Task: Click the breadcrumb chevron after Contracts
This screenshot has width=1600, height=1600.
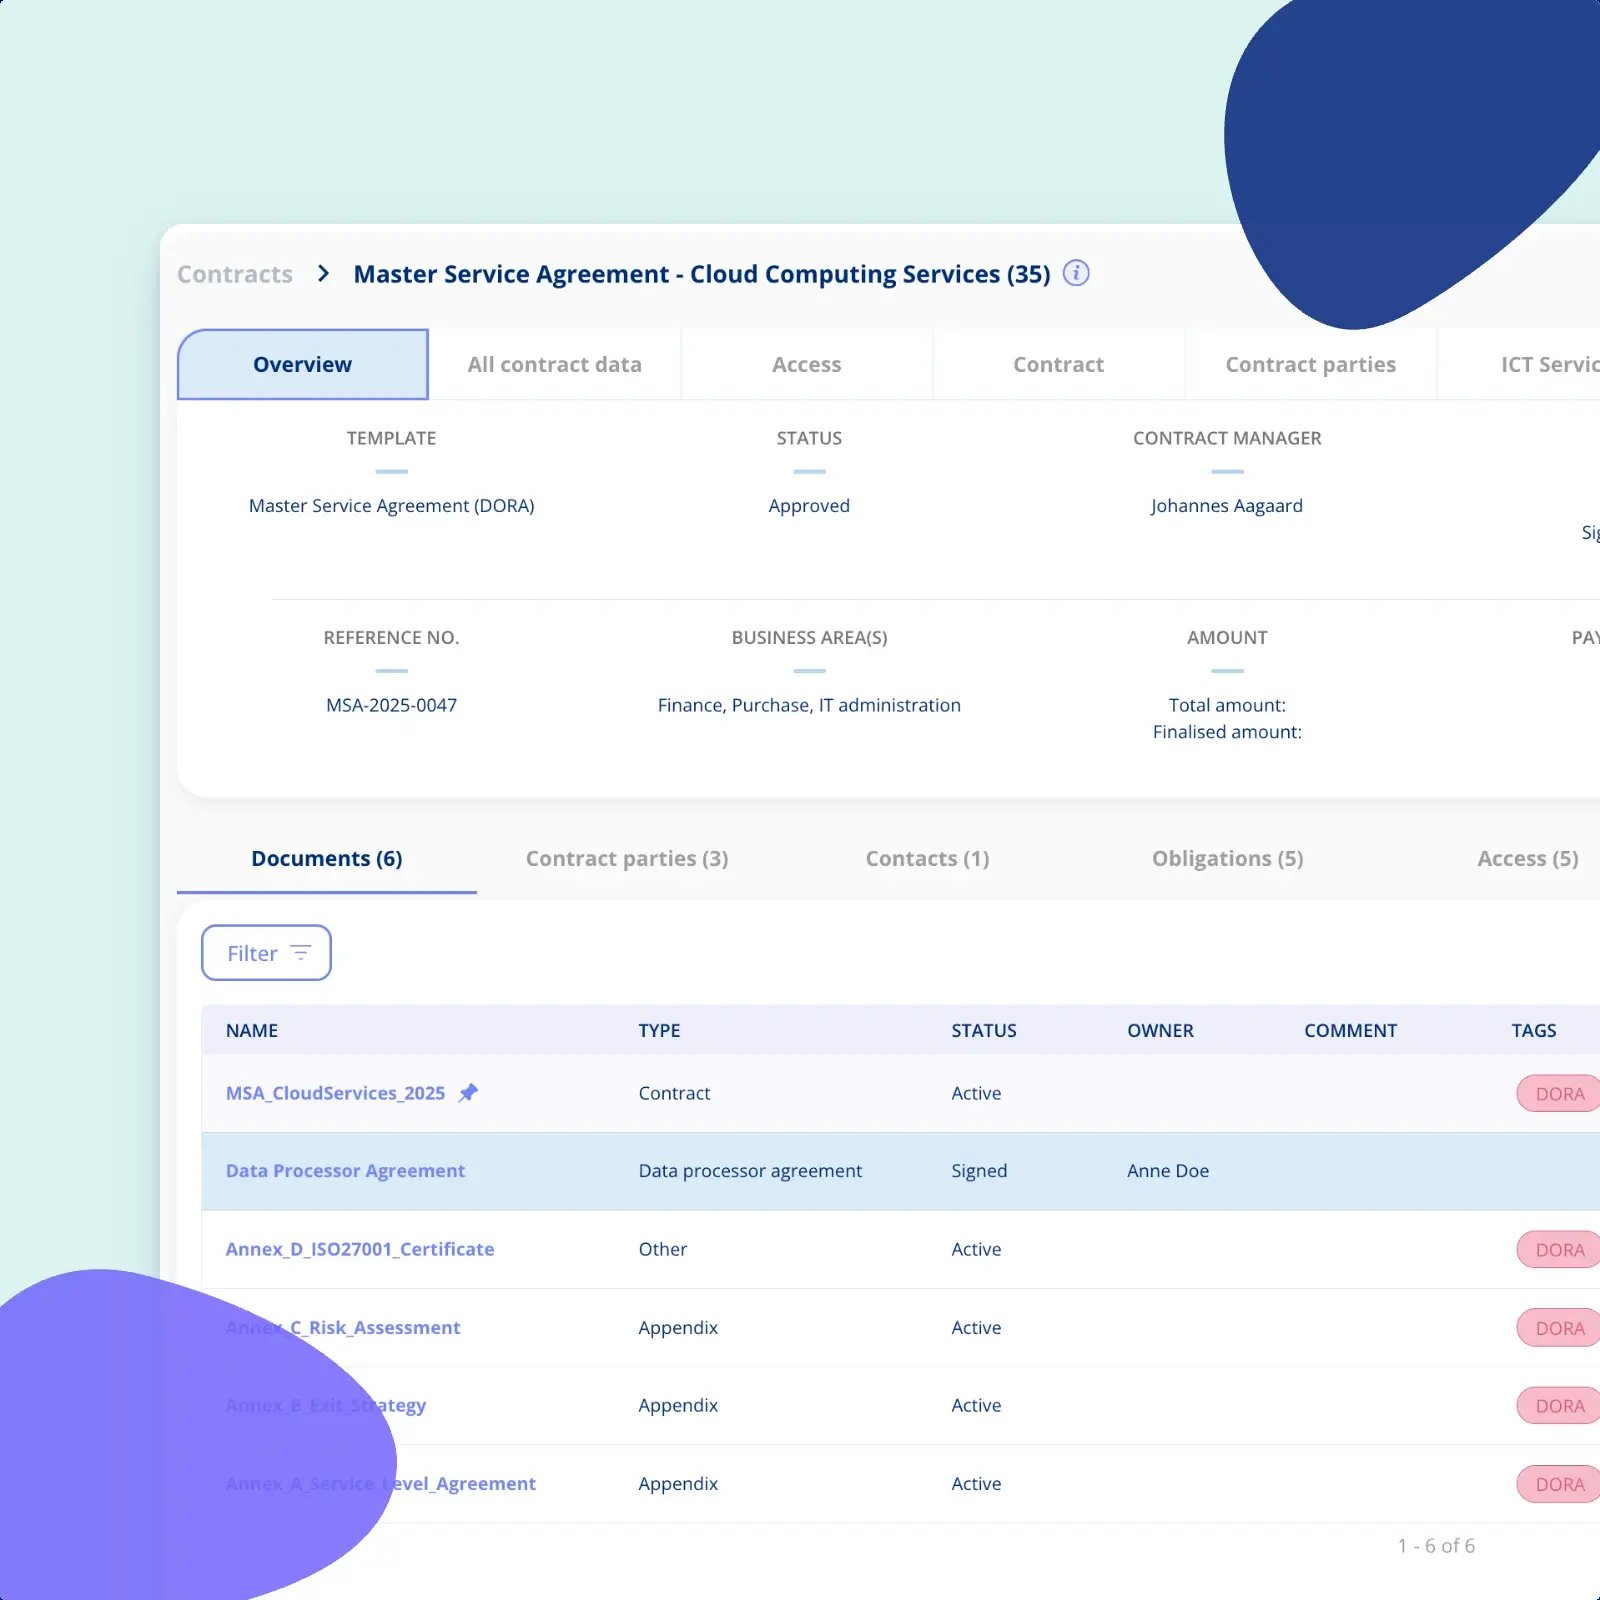Action: tap(323, 274)
